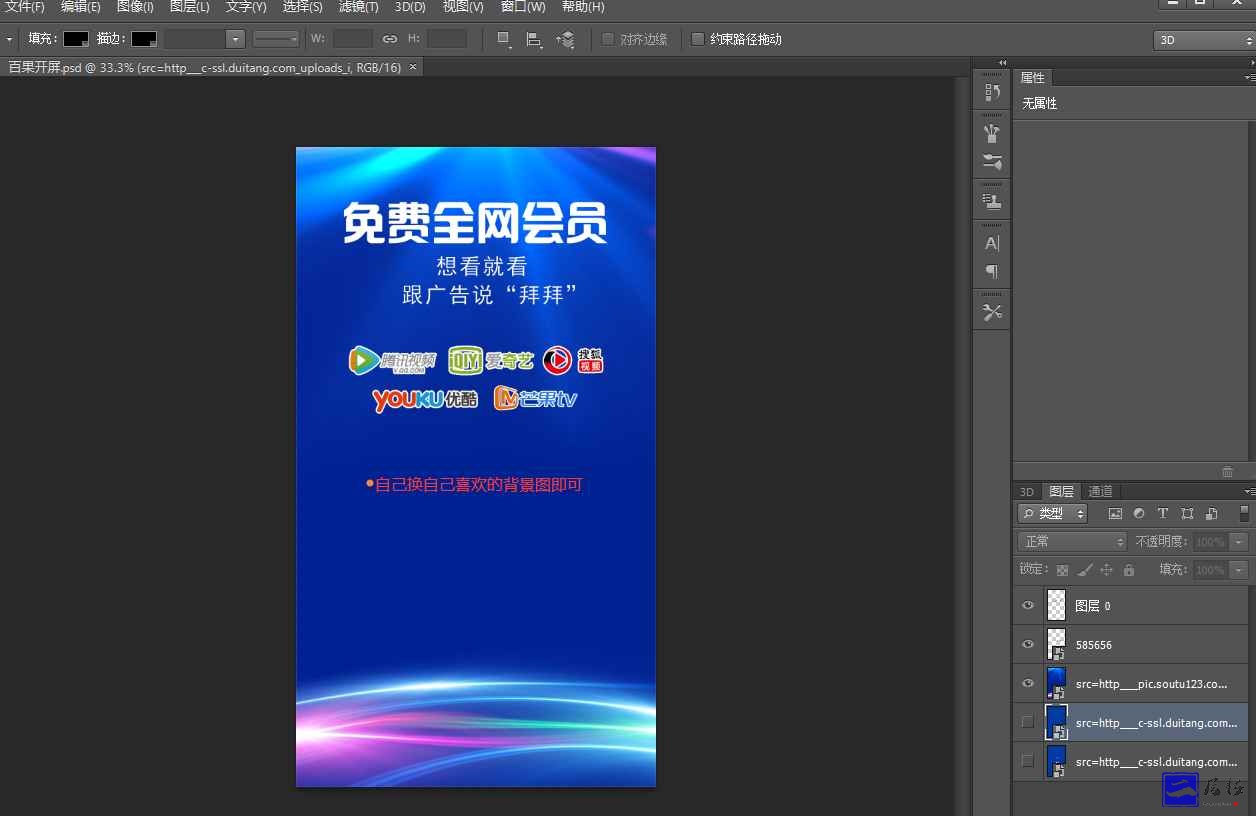Select the 属性 panel tab
The image size is (1256, 816).
1033,77
